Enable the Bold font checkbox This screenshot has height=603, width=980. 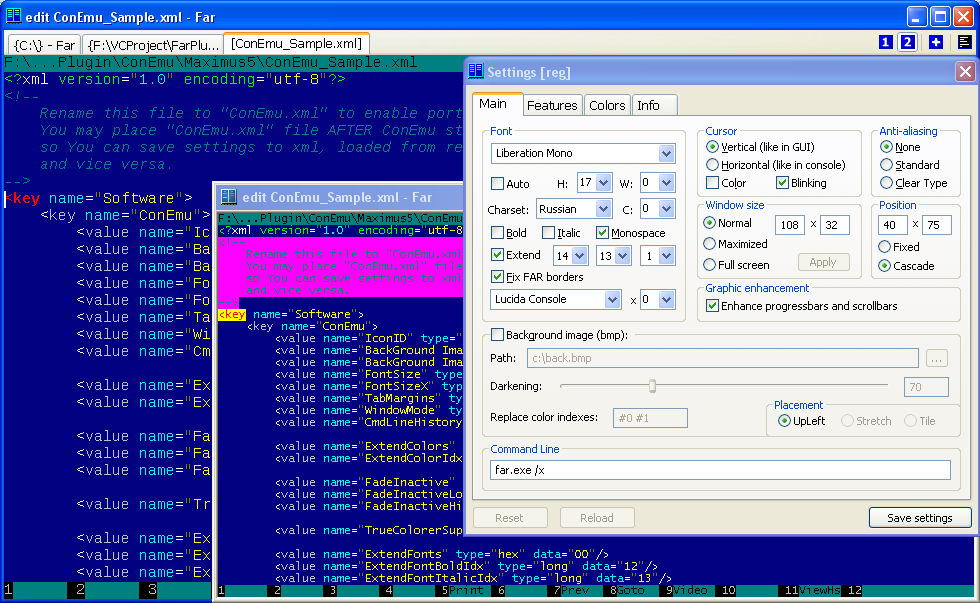pyautogui.click(x=498, y=233)
